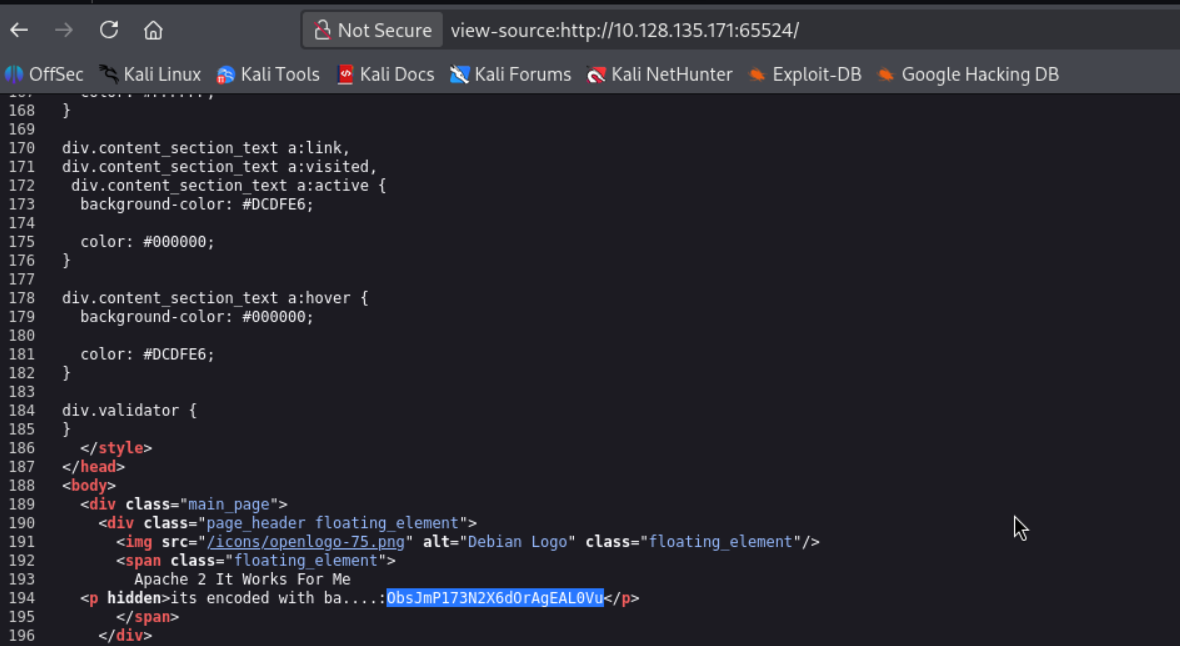
Task: Click the browser back arrow
Action: [20, 30]
